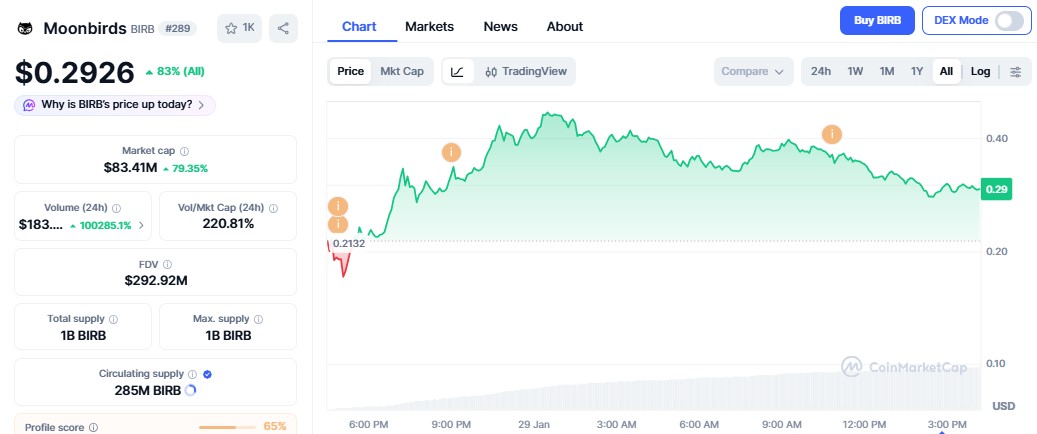Switch to line chart view icon

click(x=457, y=72)
